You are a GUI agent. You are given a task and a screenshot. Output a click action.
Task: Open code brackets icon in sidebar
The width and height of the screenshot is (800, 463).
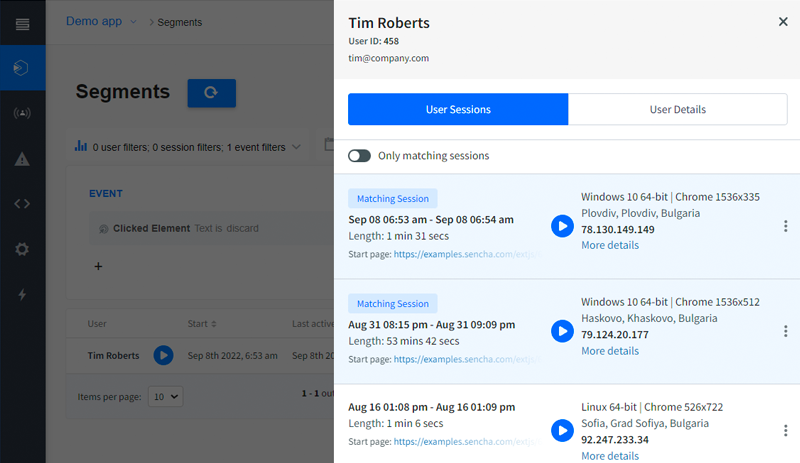tap(22, 204)
